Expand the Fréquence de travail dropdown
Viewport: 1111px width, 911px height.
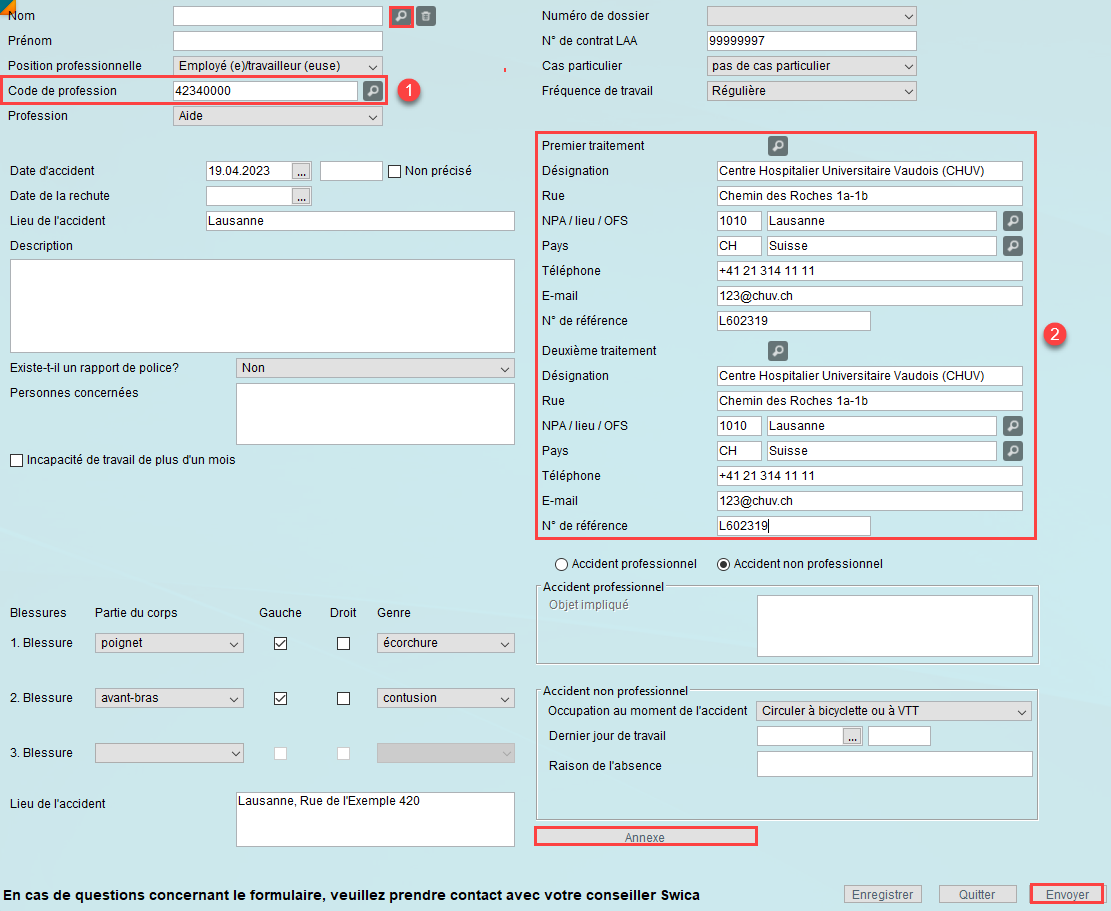811,91
